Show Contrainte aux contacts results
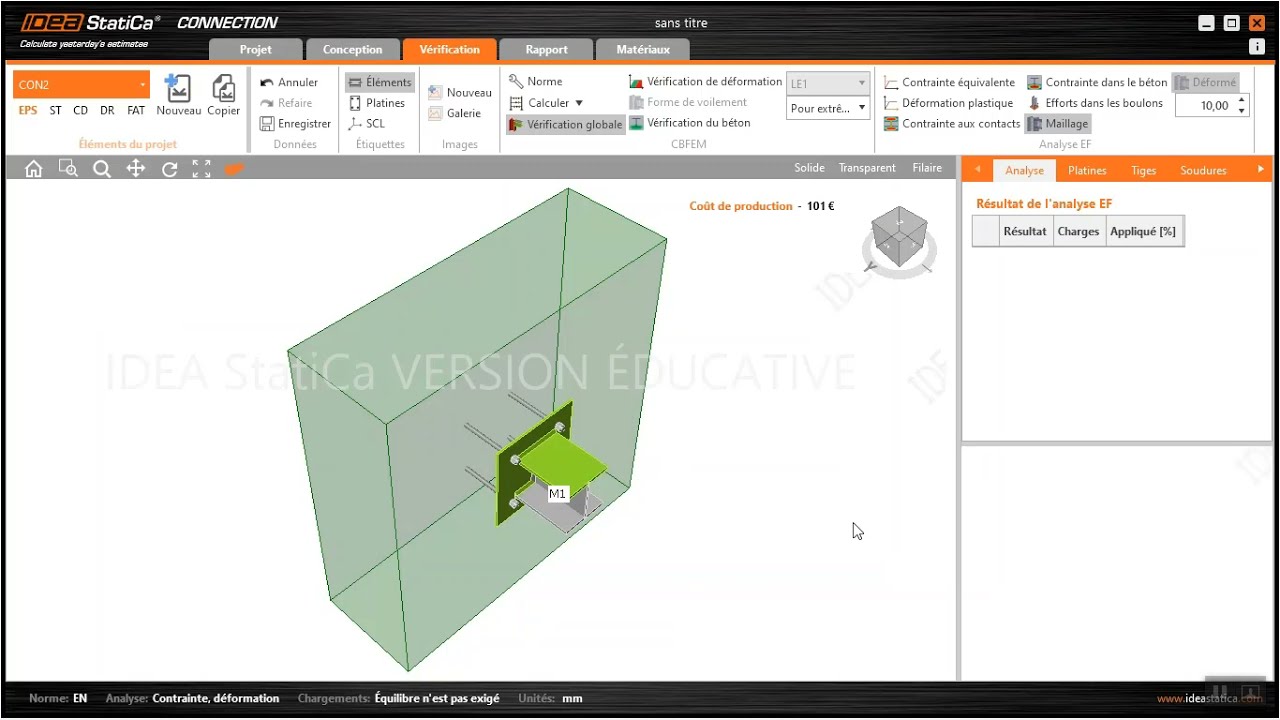This screenshot has width=1280, height=720. (x=952, y=124)
